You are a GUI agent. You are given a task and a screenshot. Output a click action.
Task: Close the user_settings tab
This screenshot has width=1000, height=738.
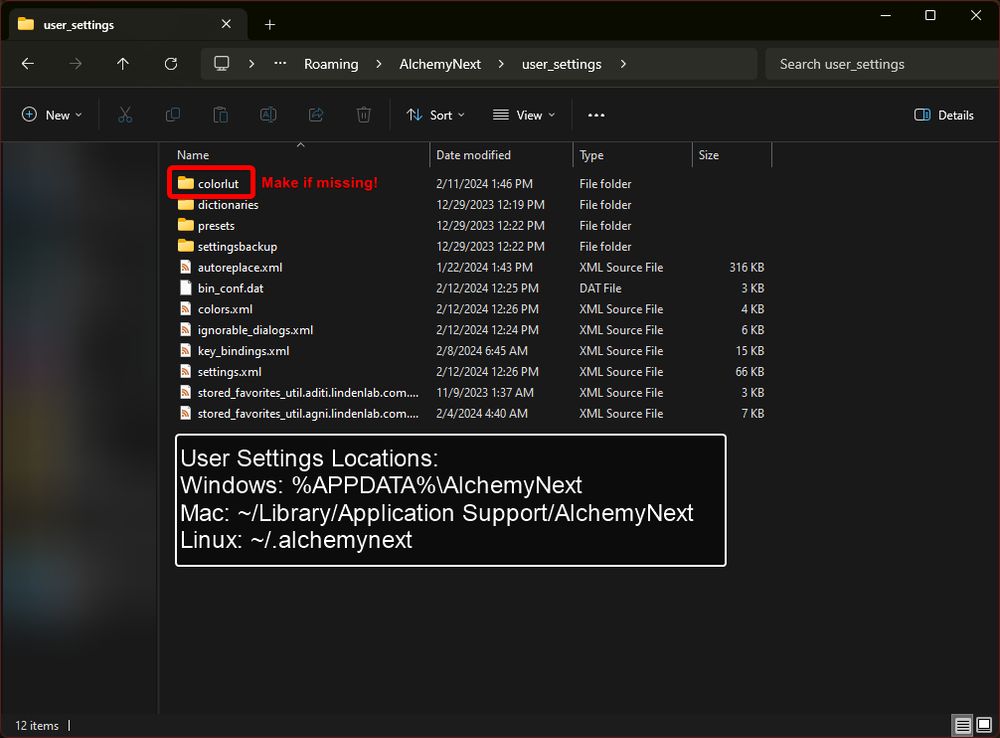(x=226, y=24)
